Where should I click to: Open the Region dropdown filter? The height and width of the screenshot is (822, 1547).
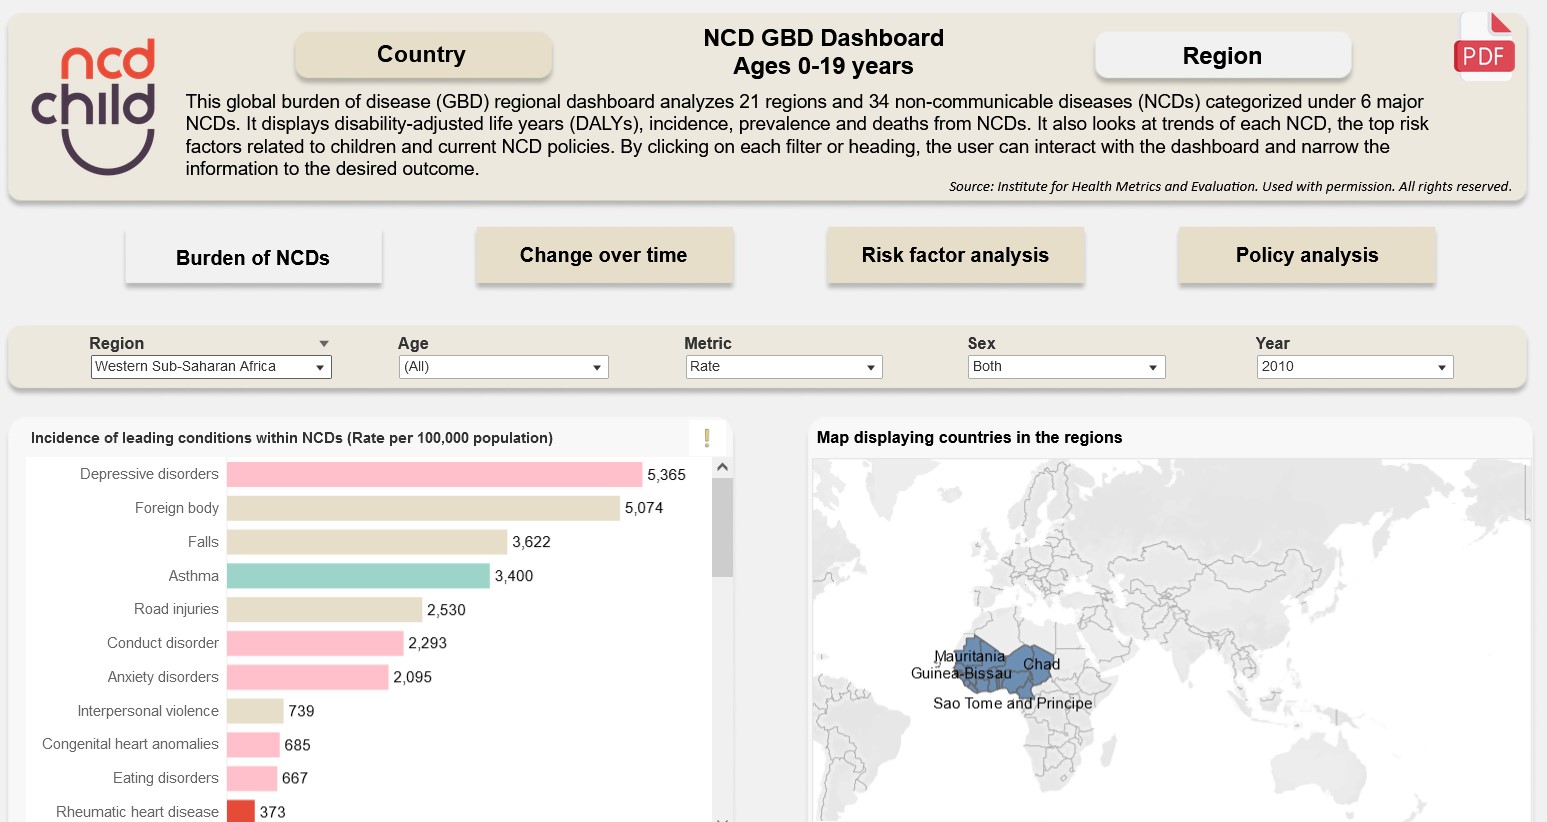pos(211,367)
